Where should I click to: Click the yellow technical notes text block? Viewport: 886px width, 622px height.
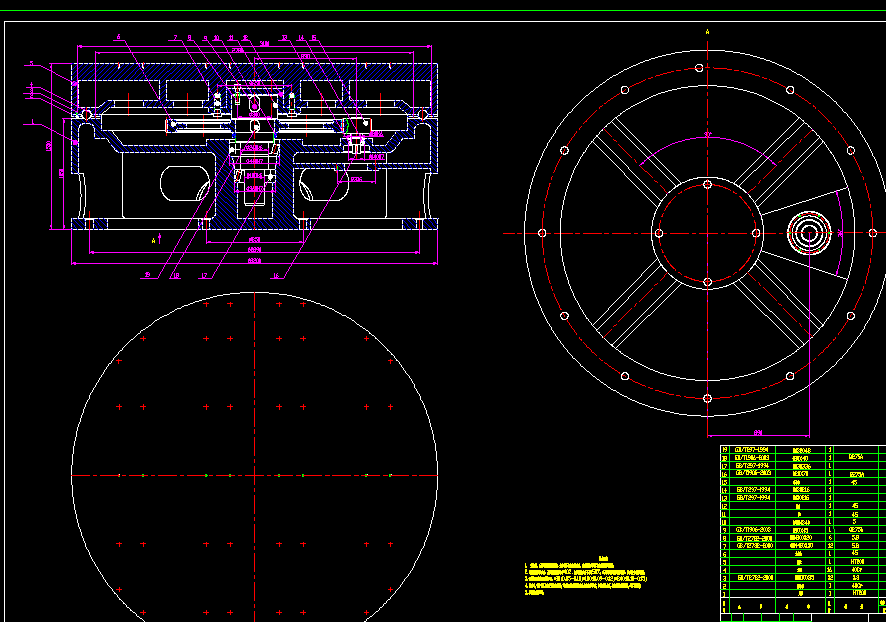click(x=585, y=577)
